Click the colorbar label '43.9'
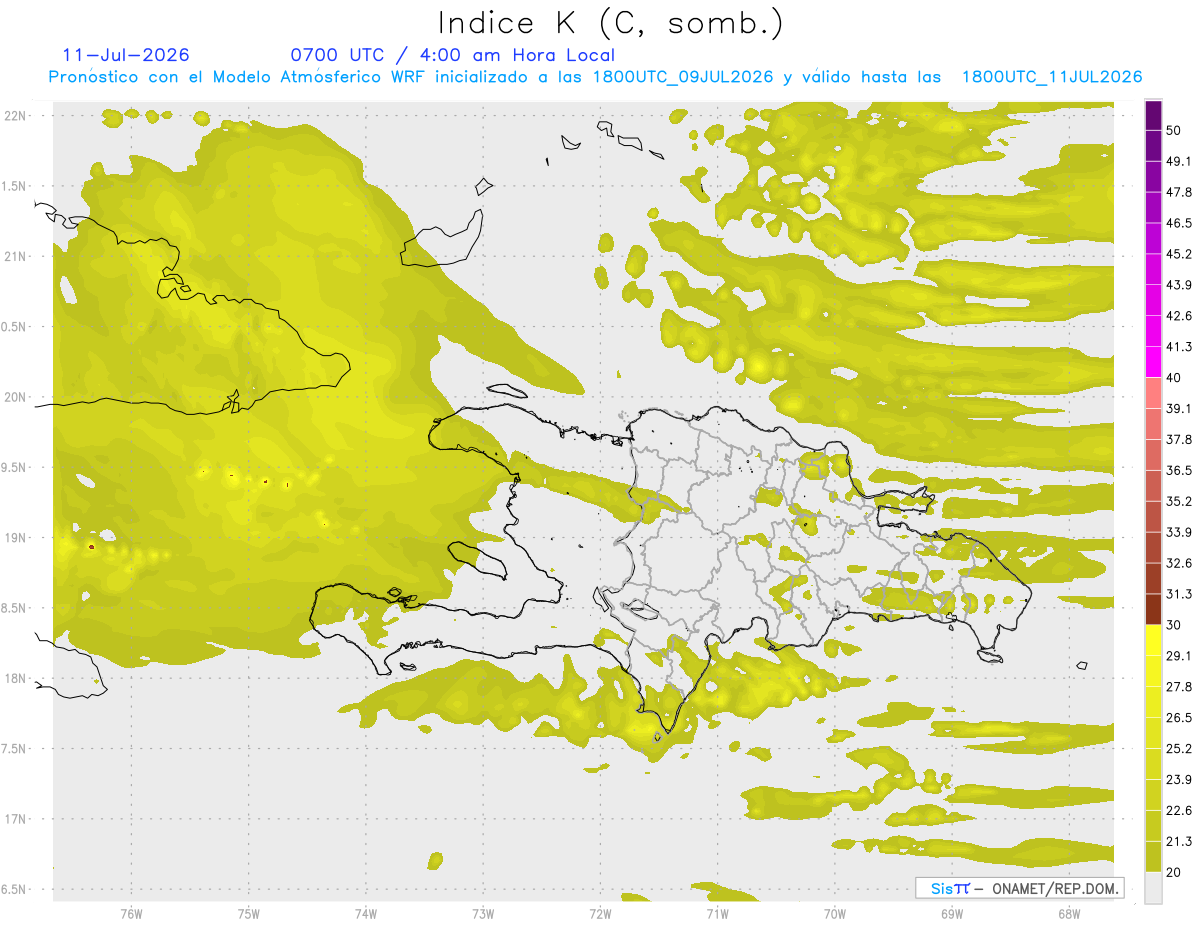1200x927 pixels. click(x=1179, y=285)
